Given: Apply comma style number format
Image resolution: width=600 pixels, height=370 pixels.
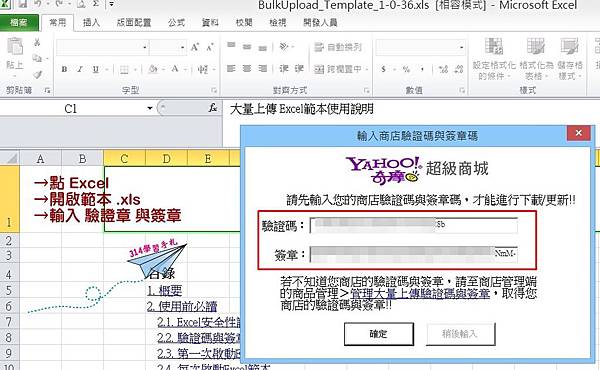Looking at the screenshot, I should pyautogui.click(x=422, y=69).
